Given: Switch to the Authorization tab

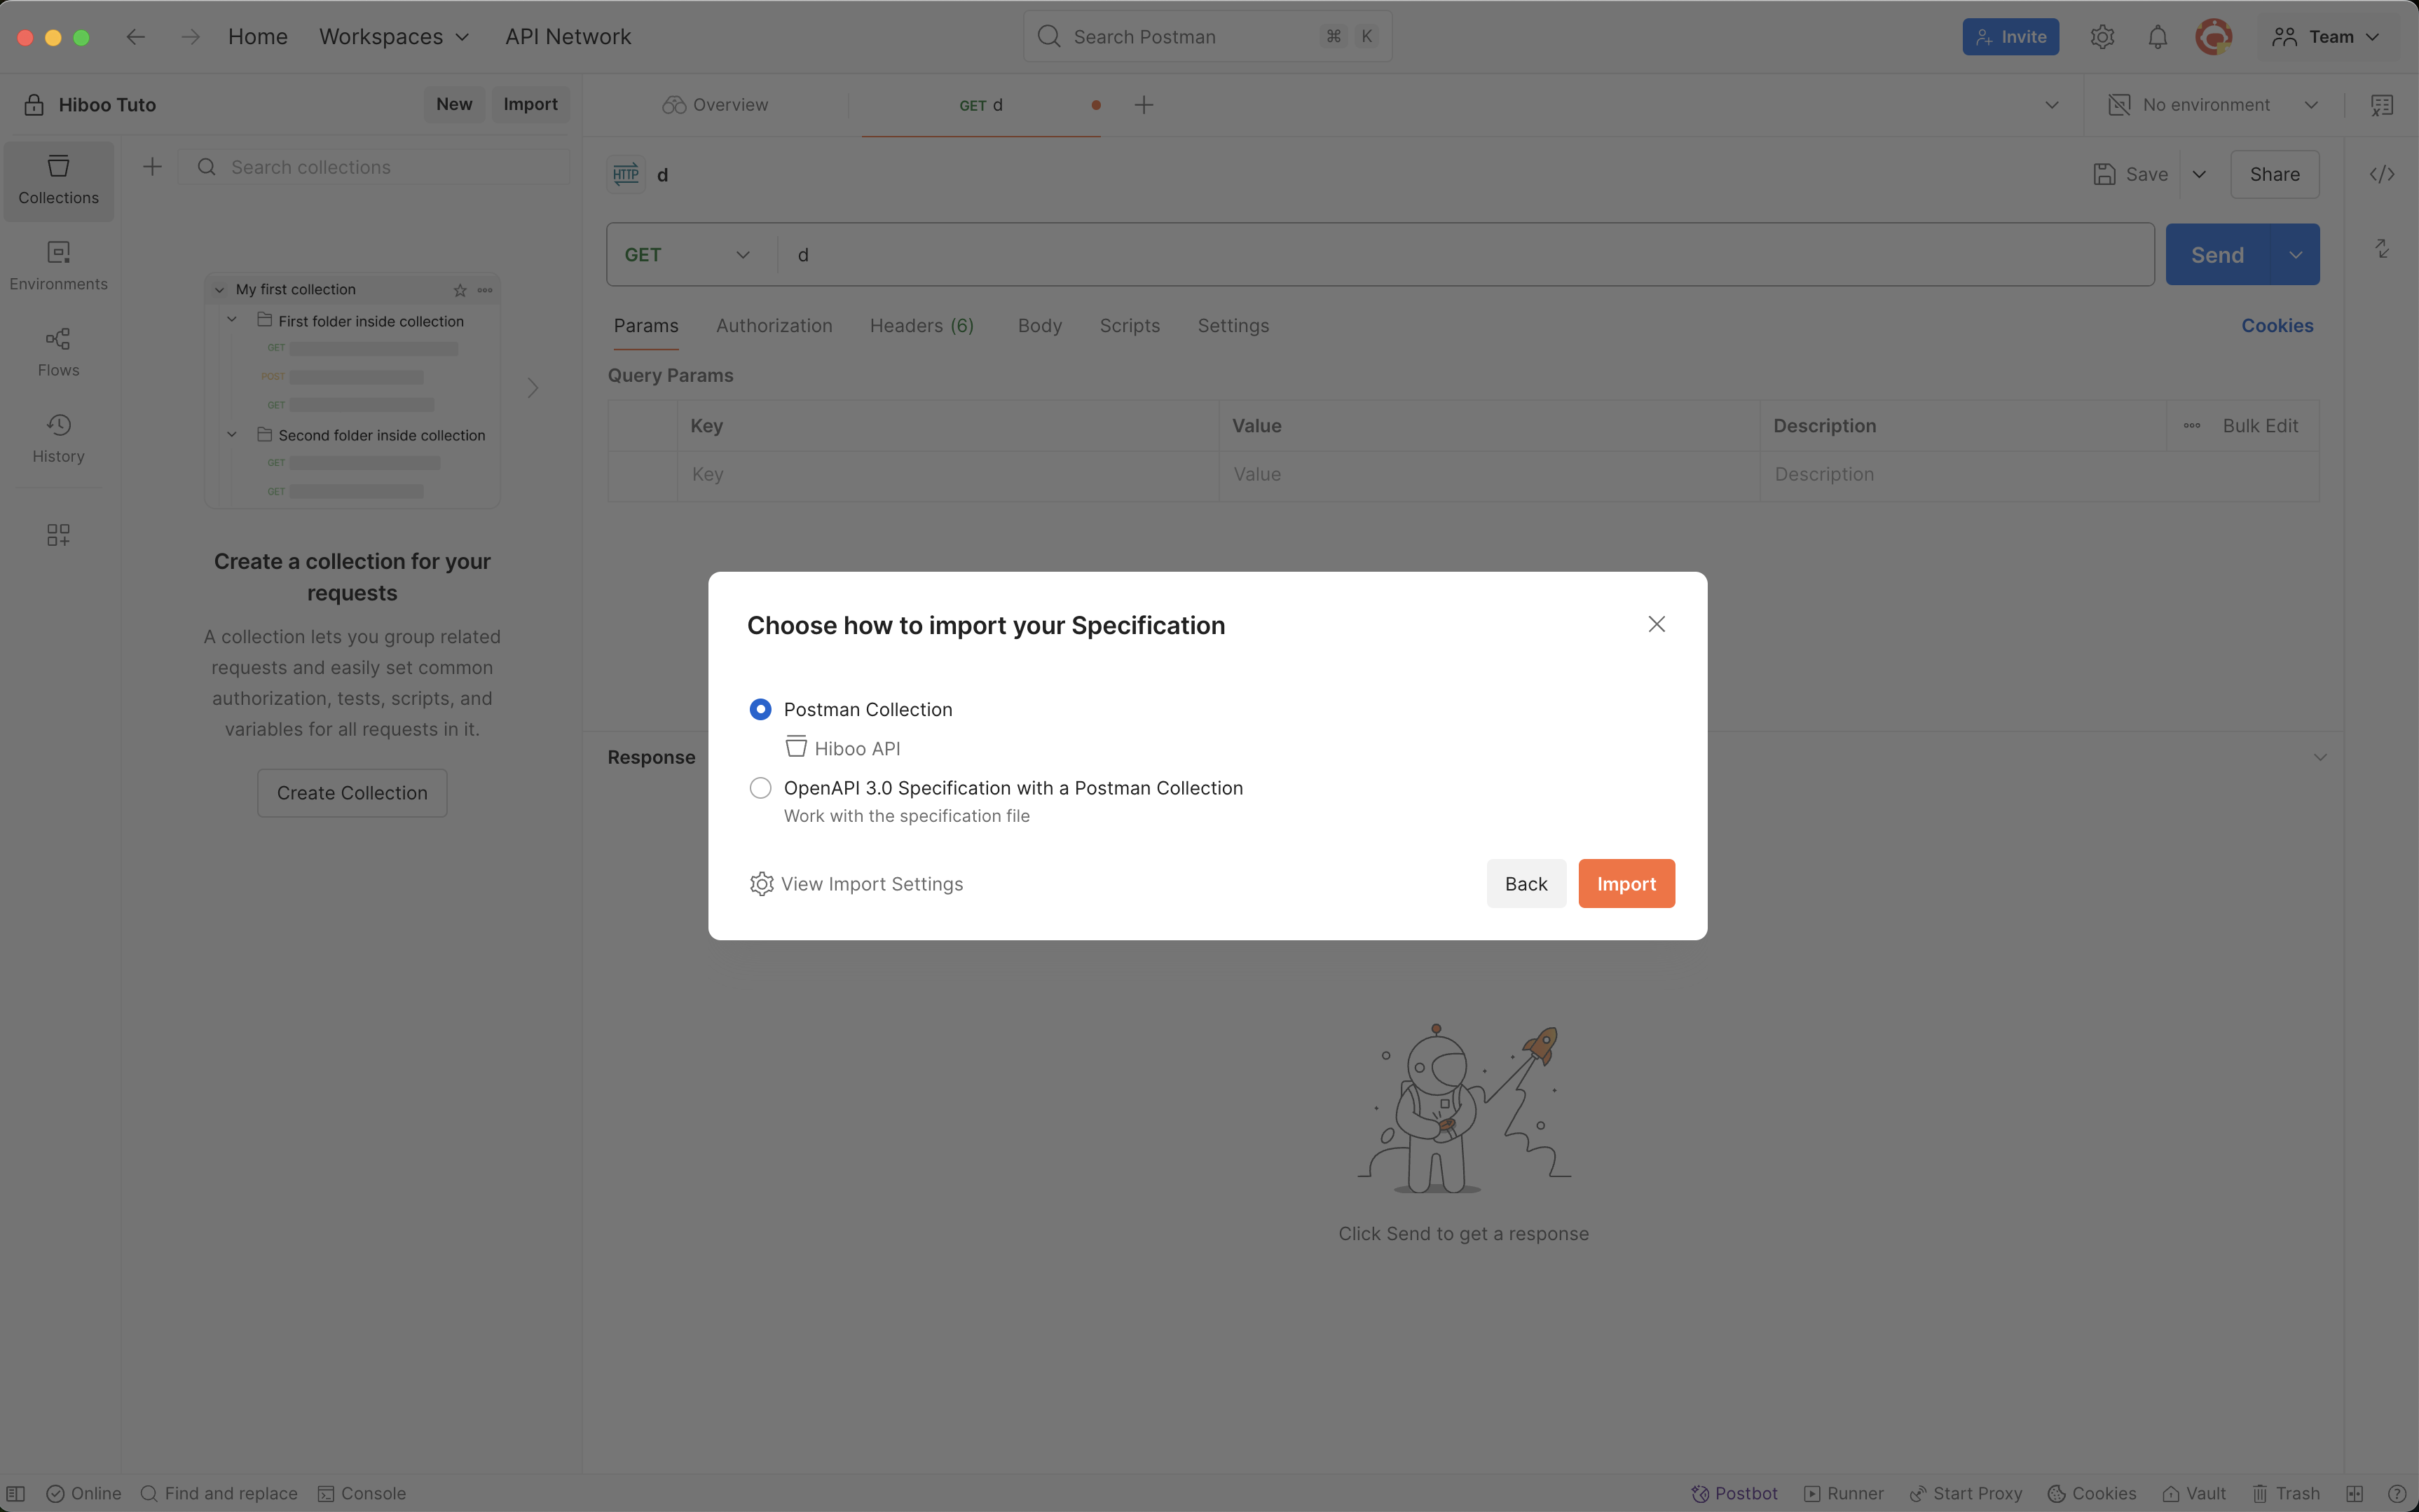Looking at the screenshot, I should point(774,326).
